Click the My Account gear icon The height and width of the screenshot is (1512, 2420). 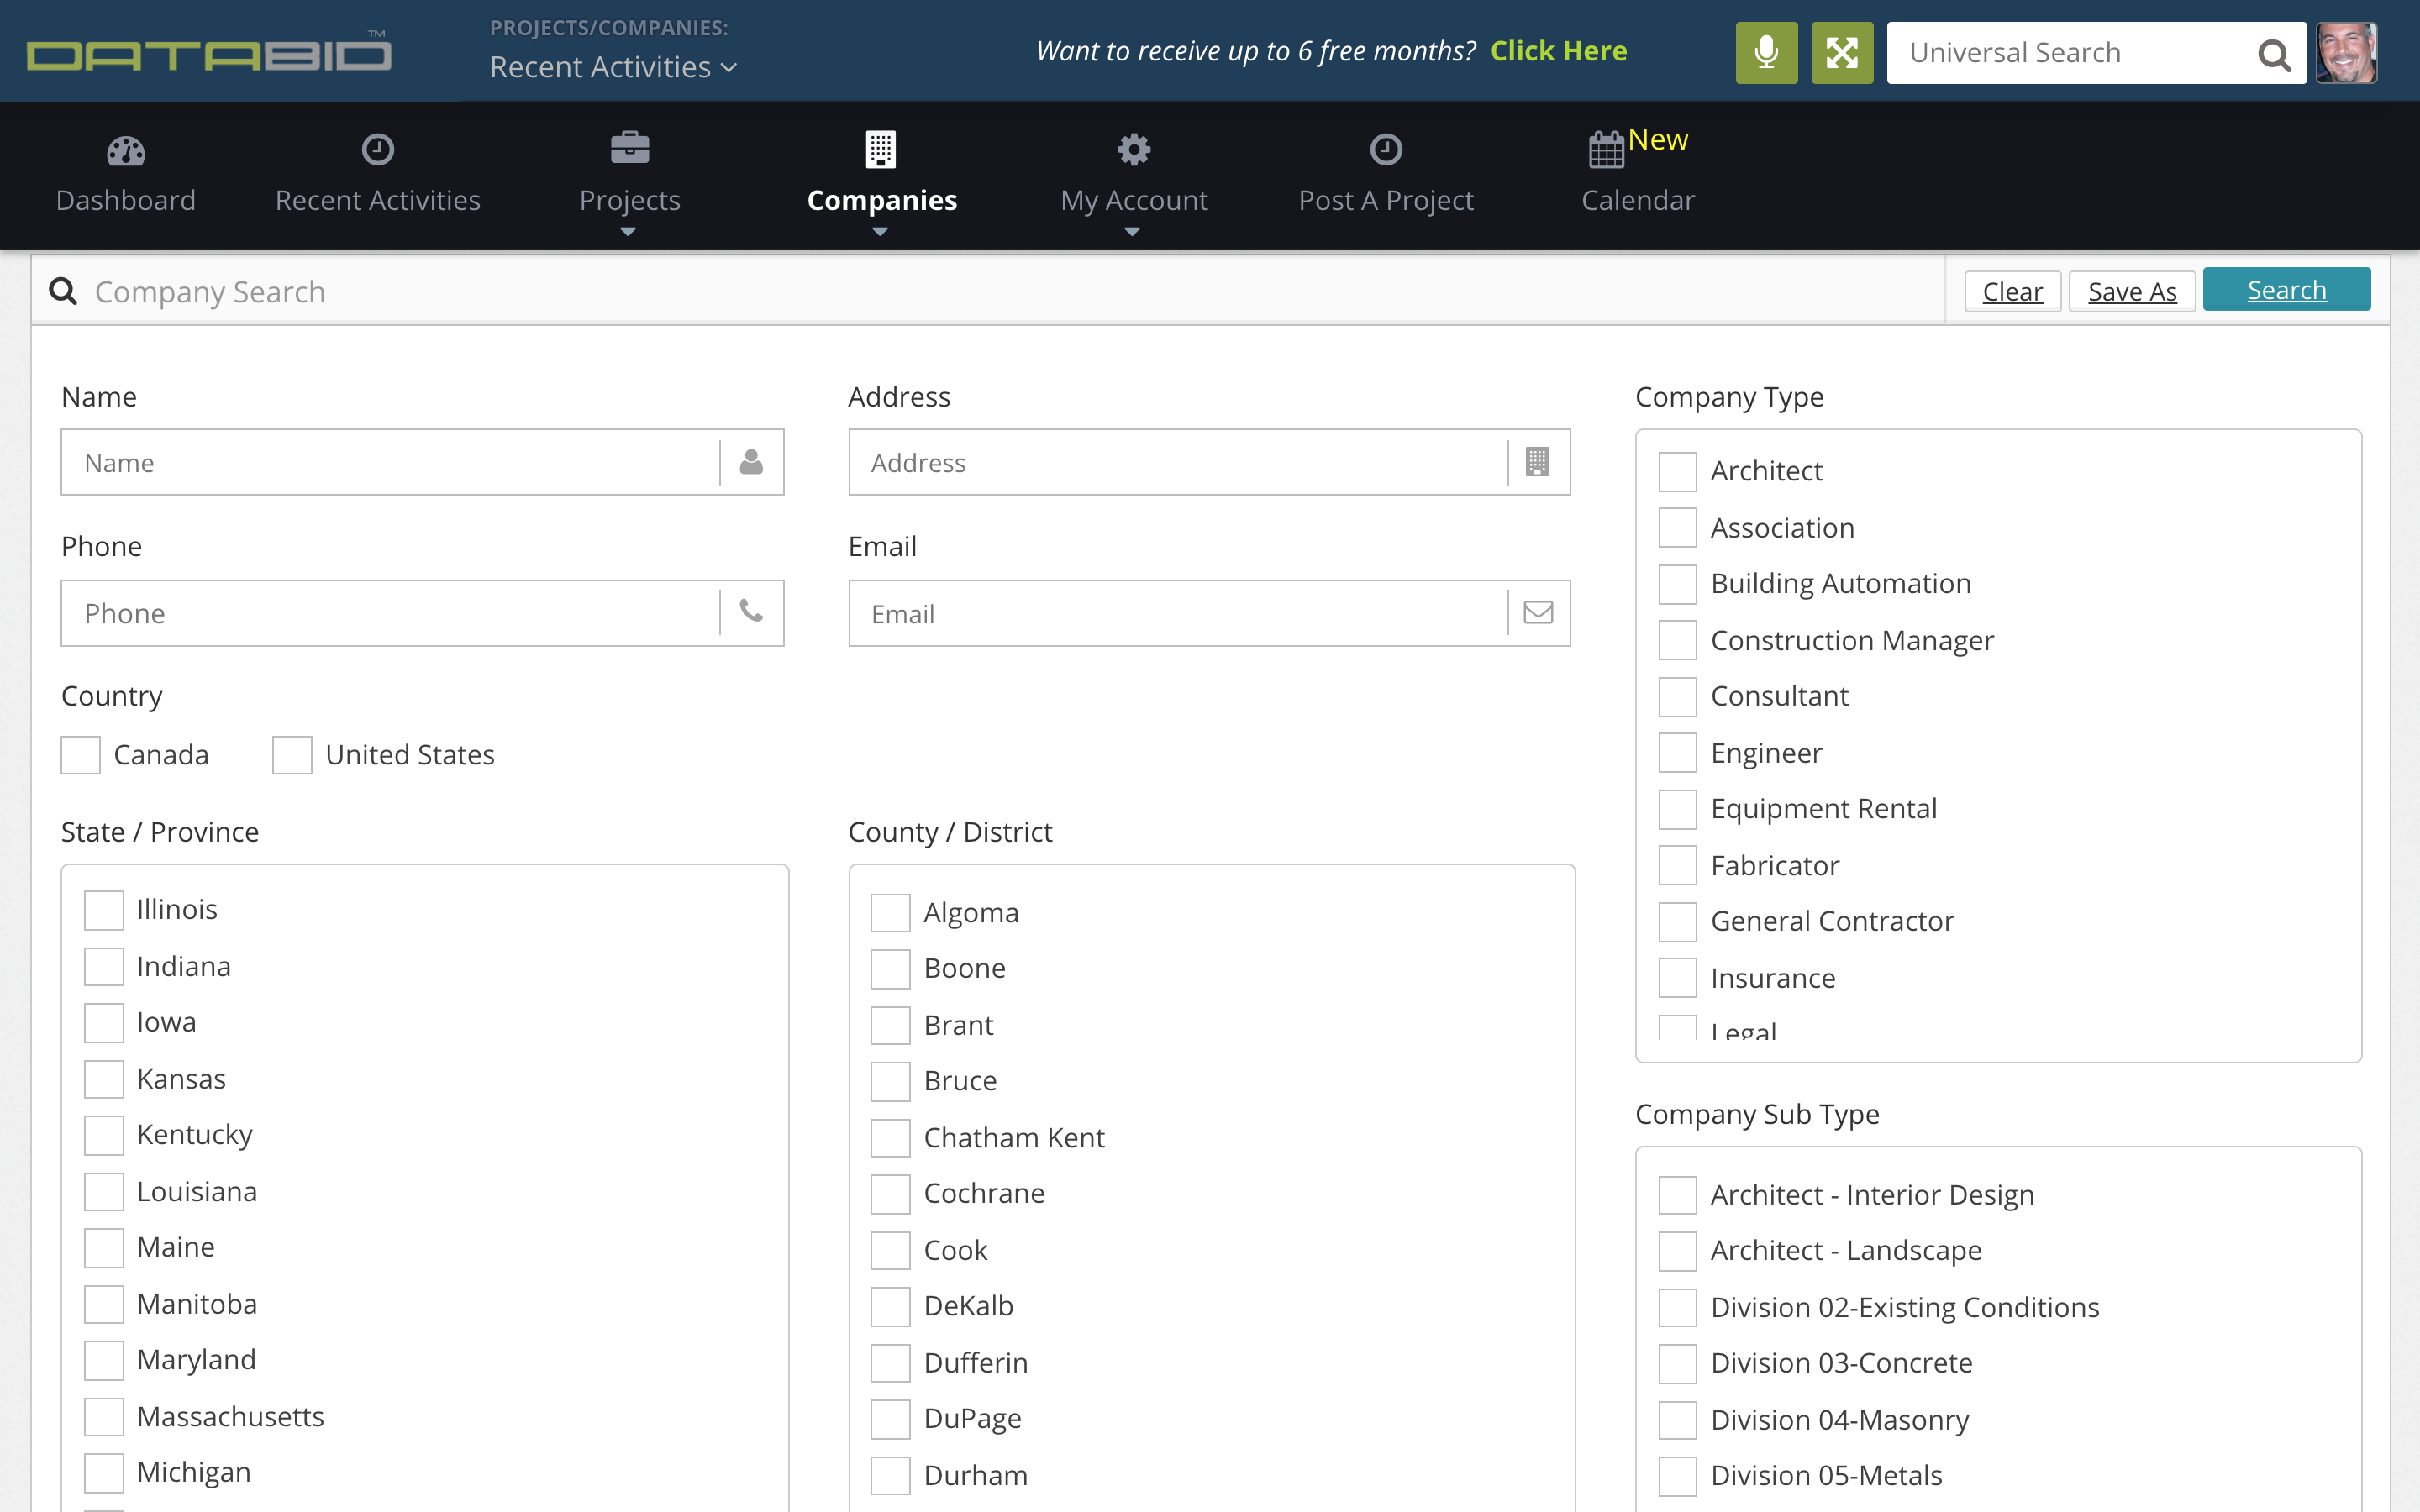[x=1134, y=150]
